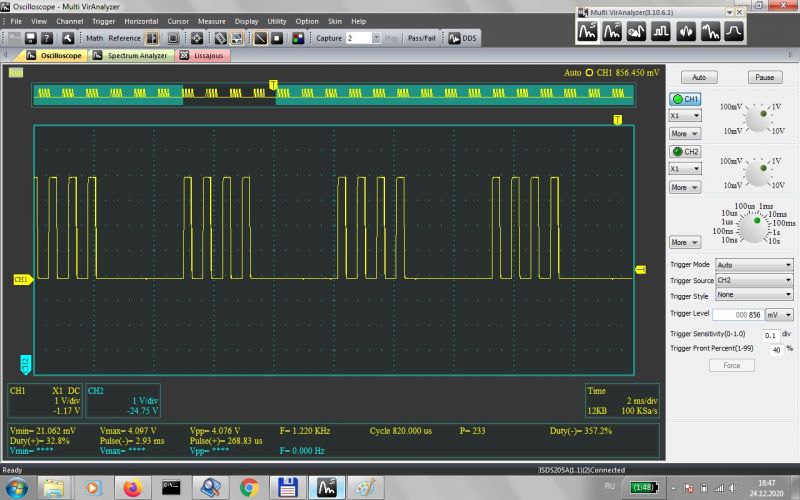Open the RGB color settings icon
Screen dimensions: 800x500
(298, 38)
